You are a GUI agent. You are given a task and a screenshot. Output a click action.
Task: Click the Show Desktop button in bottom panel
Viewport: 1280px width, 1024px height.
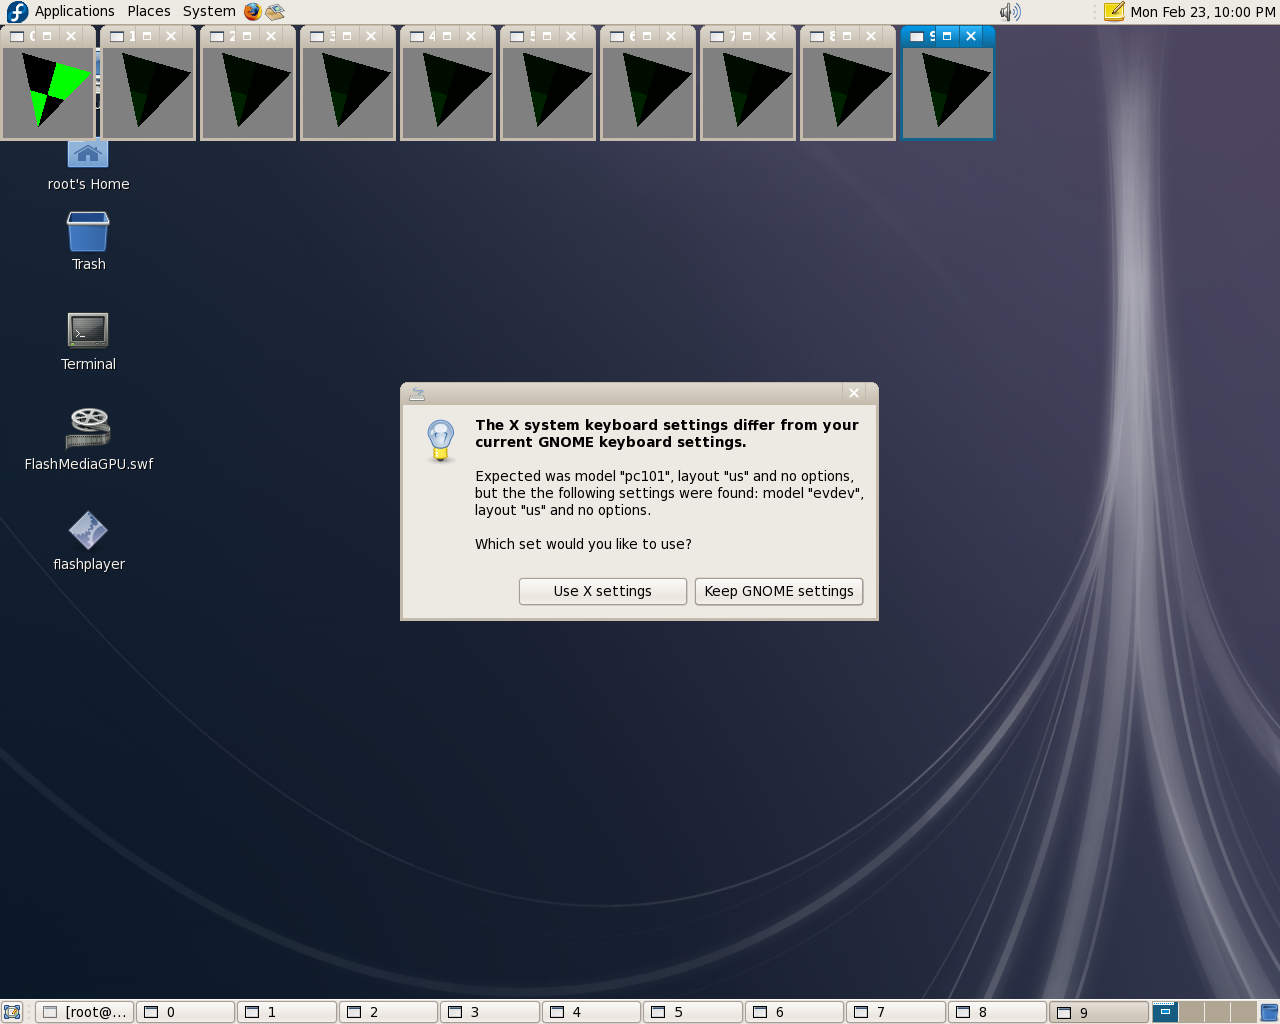click(x=12, y=1012)
